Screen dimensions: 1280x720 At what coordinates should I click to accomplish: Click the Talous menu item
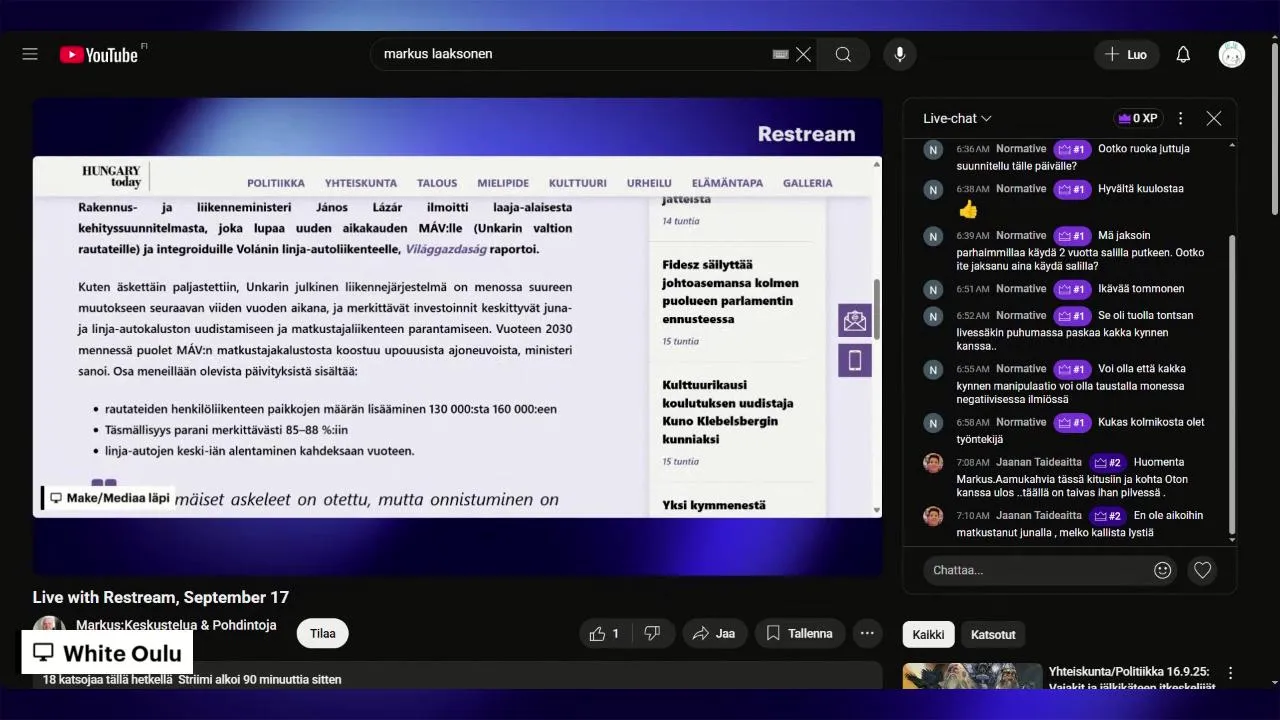[437, 183]
